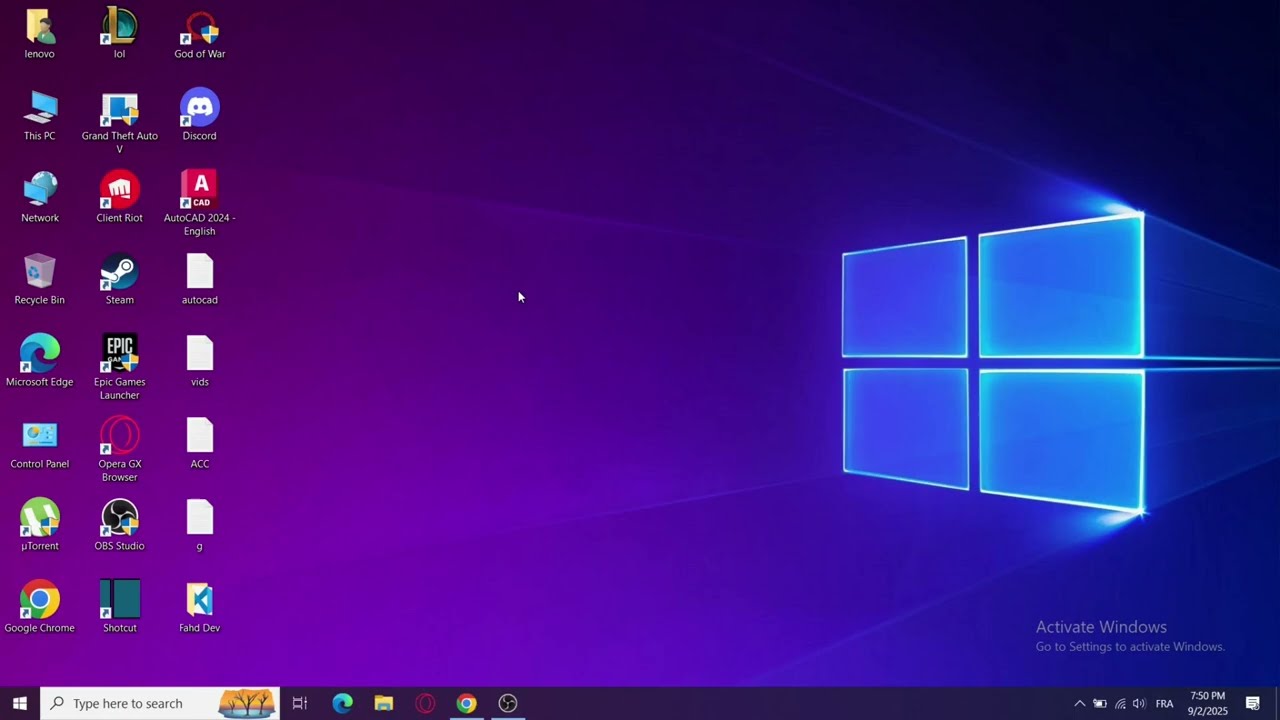
Task: Show hidden system tray icons
Action: (x=1079, y=703)
